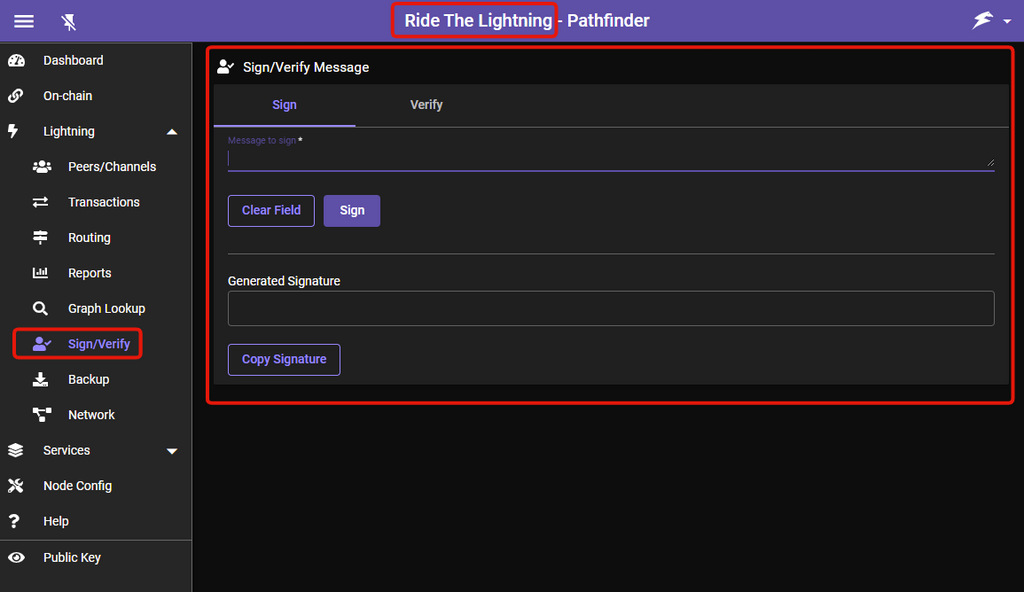Viewport: 1024px width, 592px height.
Task: Click the Dashboard gauge icon
Action: [16, 61]
